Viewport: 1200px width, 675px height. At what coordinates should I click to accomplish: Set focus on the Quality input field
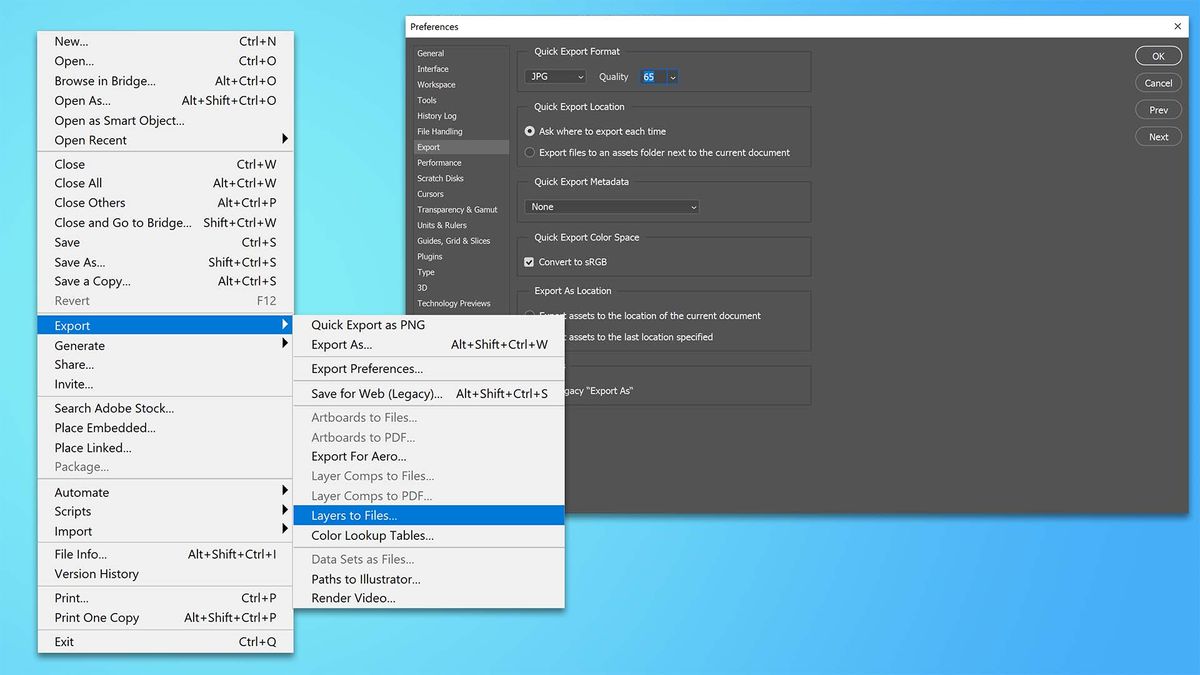pyautogui.click(x=651, y=76)
